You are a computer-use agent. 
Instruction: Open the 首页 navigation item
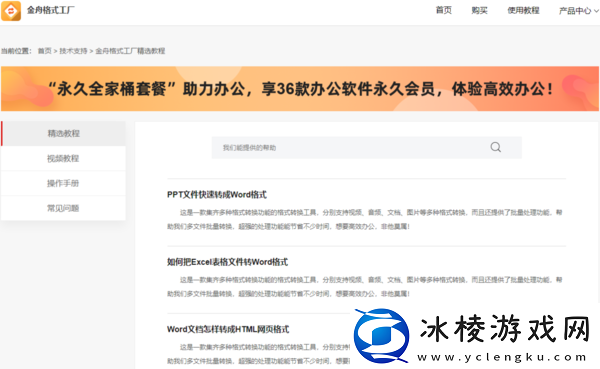pos(443,10)
